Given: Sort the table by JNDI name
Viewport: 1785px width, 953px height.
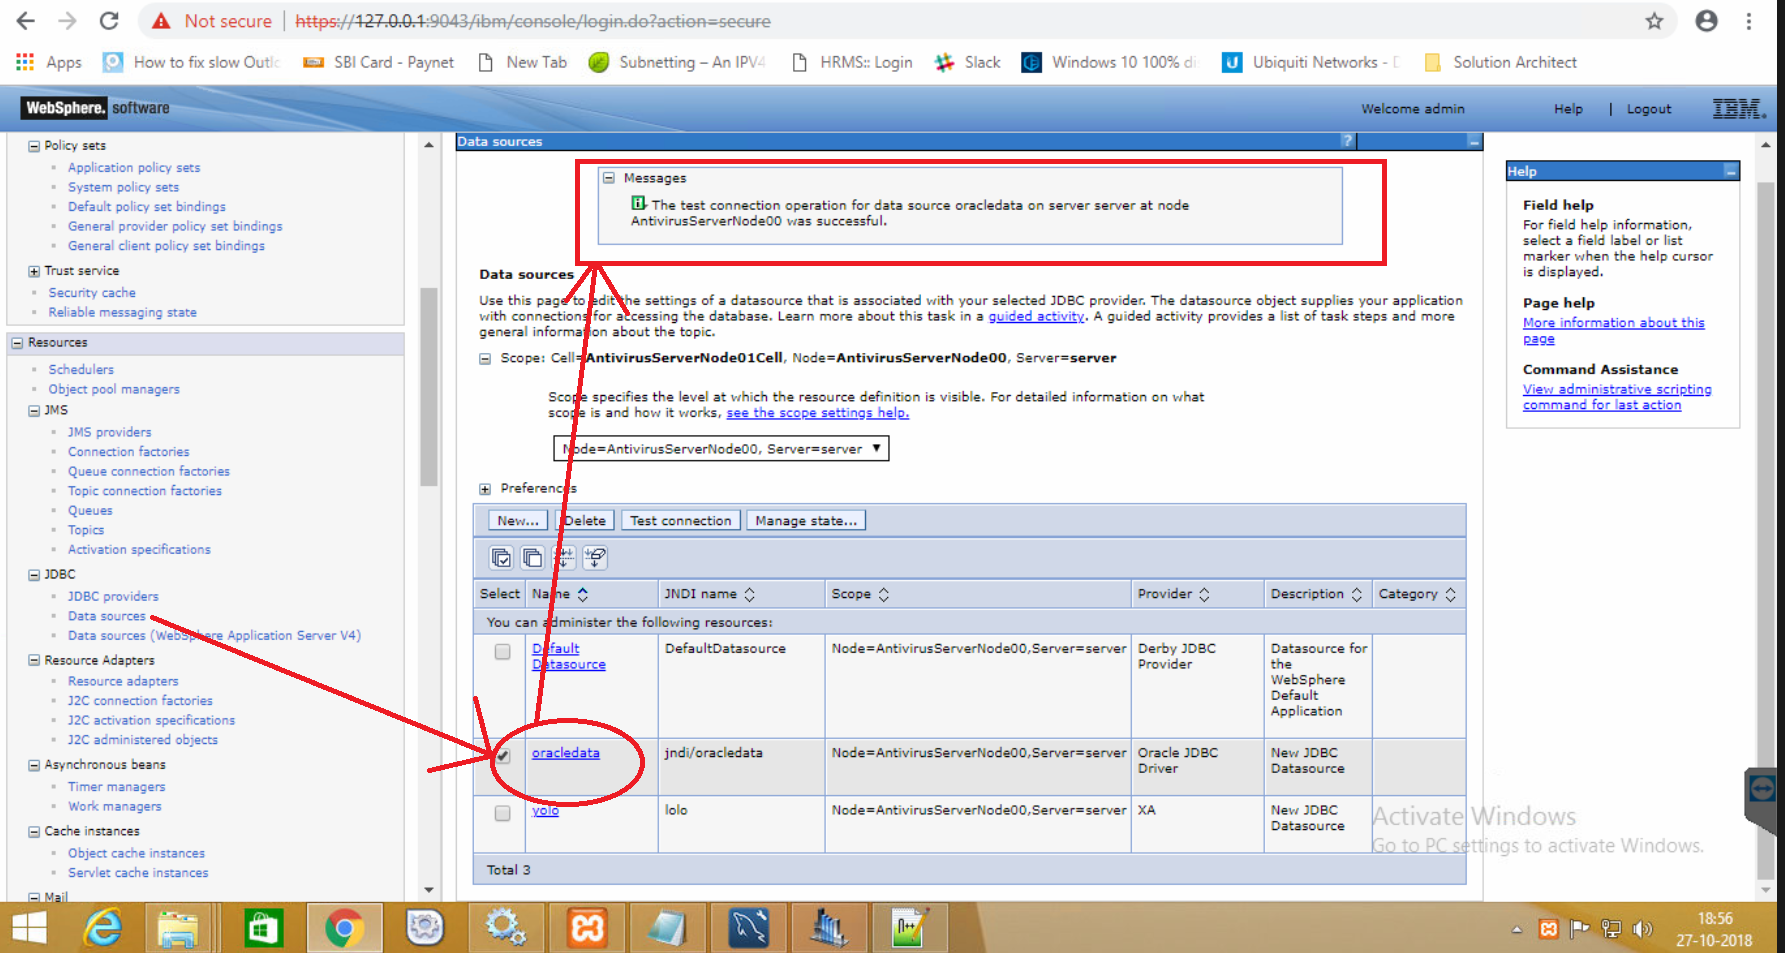Looking at the screenshot, I should tap(749, 594).
